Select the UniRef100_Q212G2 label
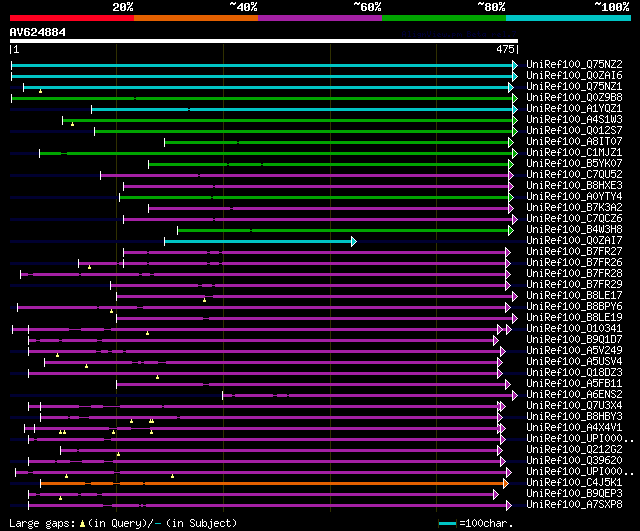Screen dimensions: 640x531 point(574,450)
